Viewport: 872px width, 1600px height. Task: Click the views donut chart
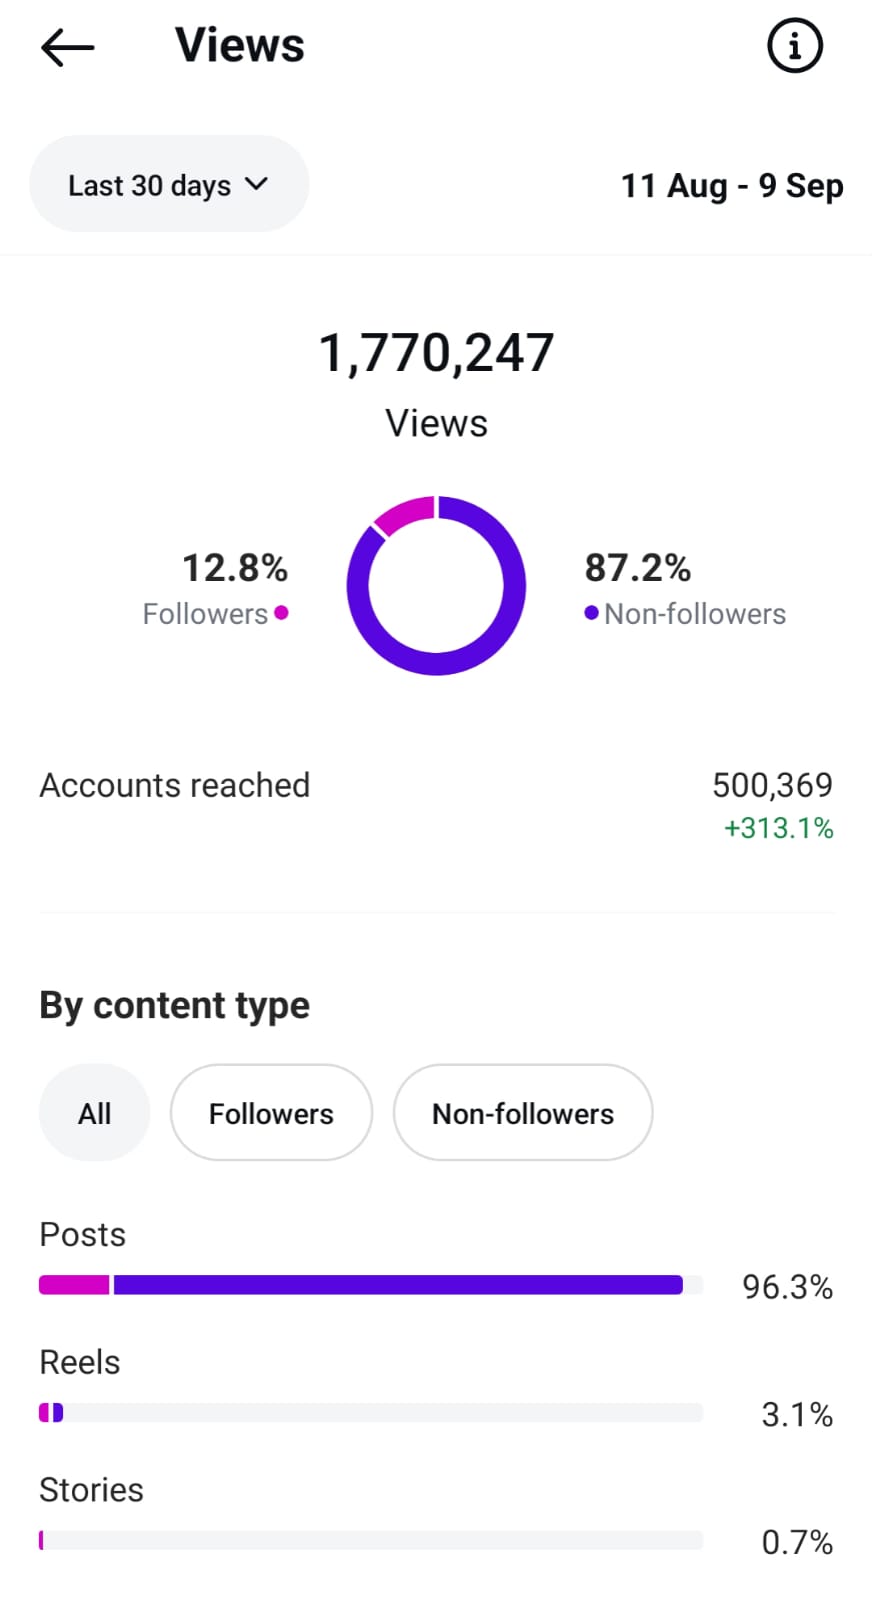(436, 585)
